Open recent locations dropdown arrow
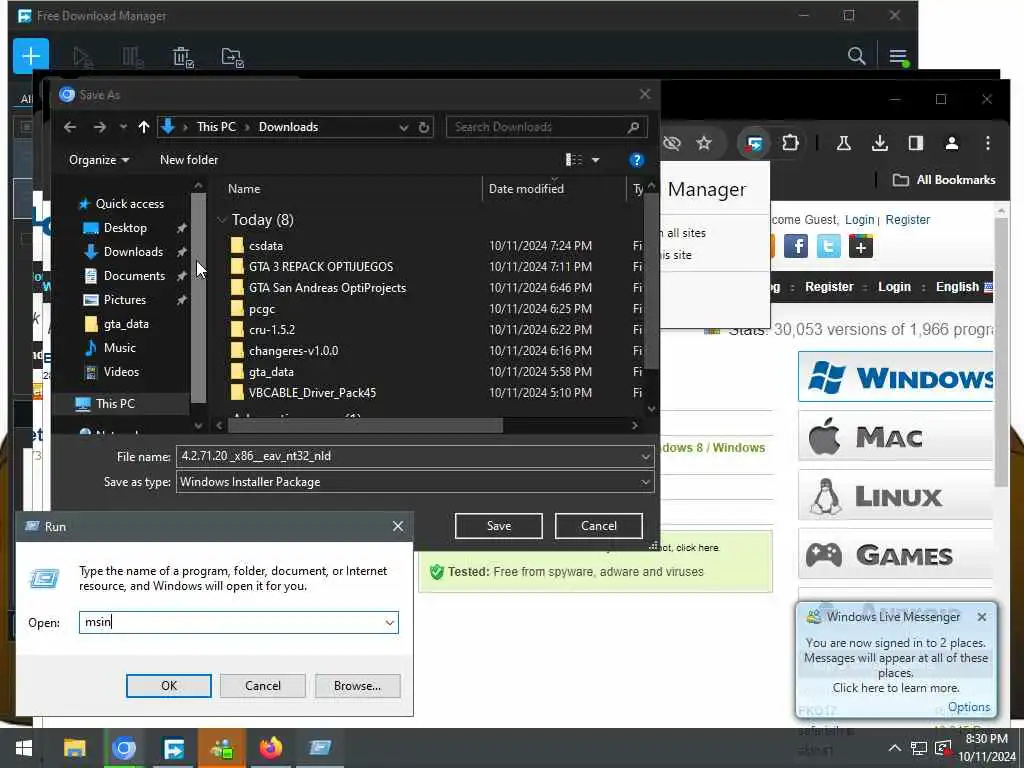1024x768 pixels. point(123,127)
